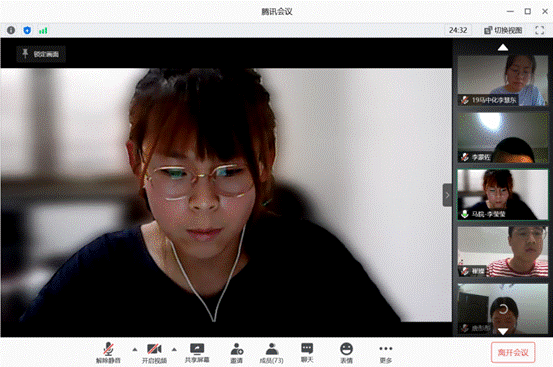This screenshot has width=553, height=367.
Task: Show previous participant thumbnails with up arrow
Action: pos(503,47)
